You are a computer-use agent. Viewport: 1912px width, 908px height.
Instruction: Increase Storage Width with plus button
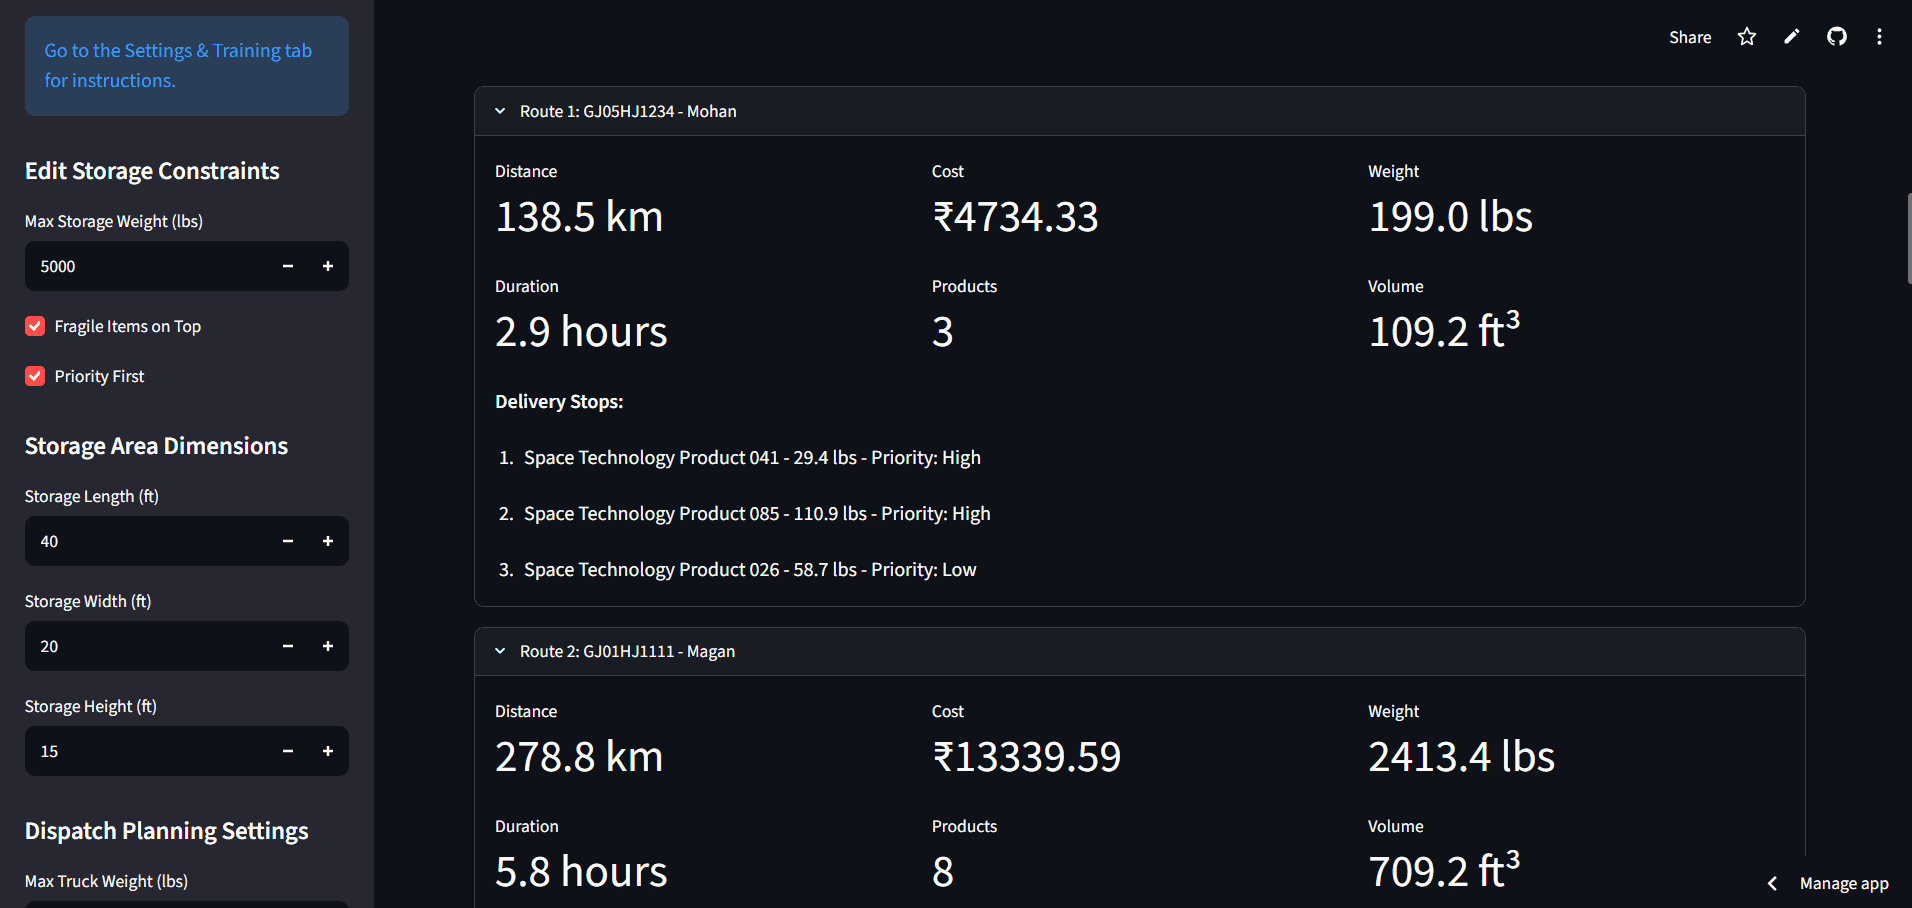(x=328, y=646)
